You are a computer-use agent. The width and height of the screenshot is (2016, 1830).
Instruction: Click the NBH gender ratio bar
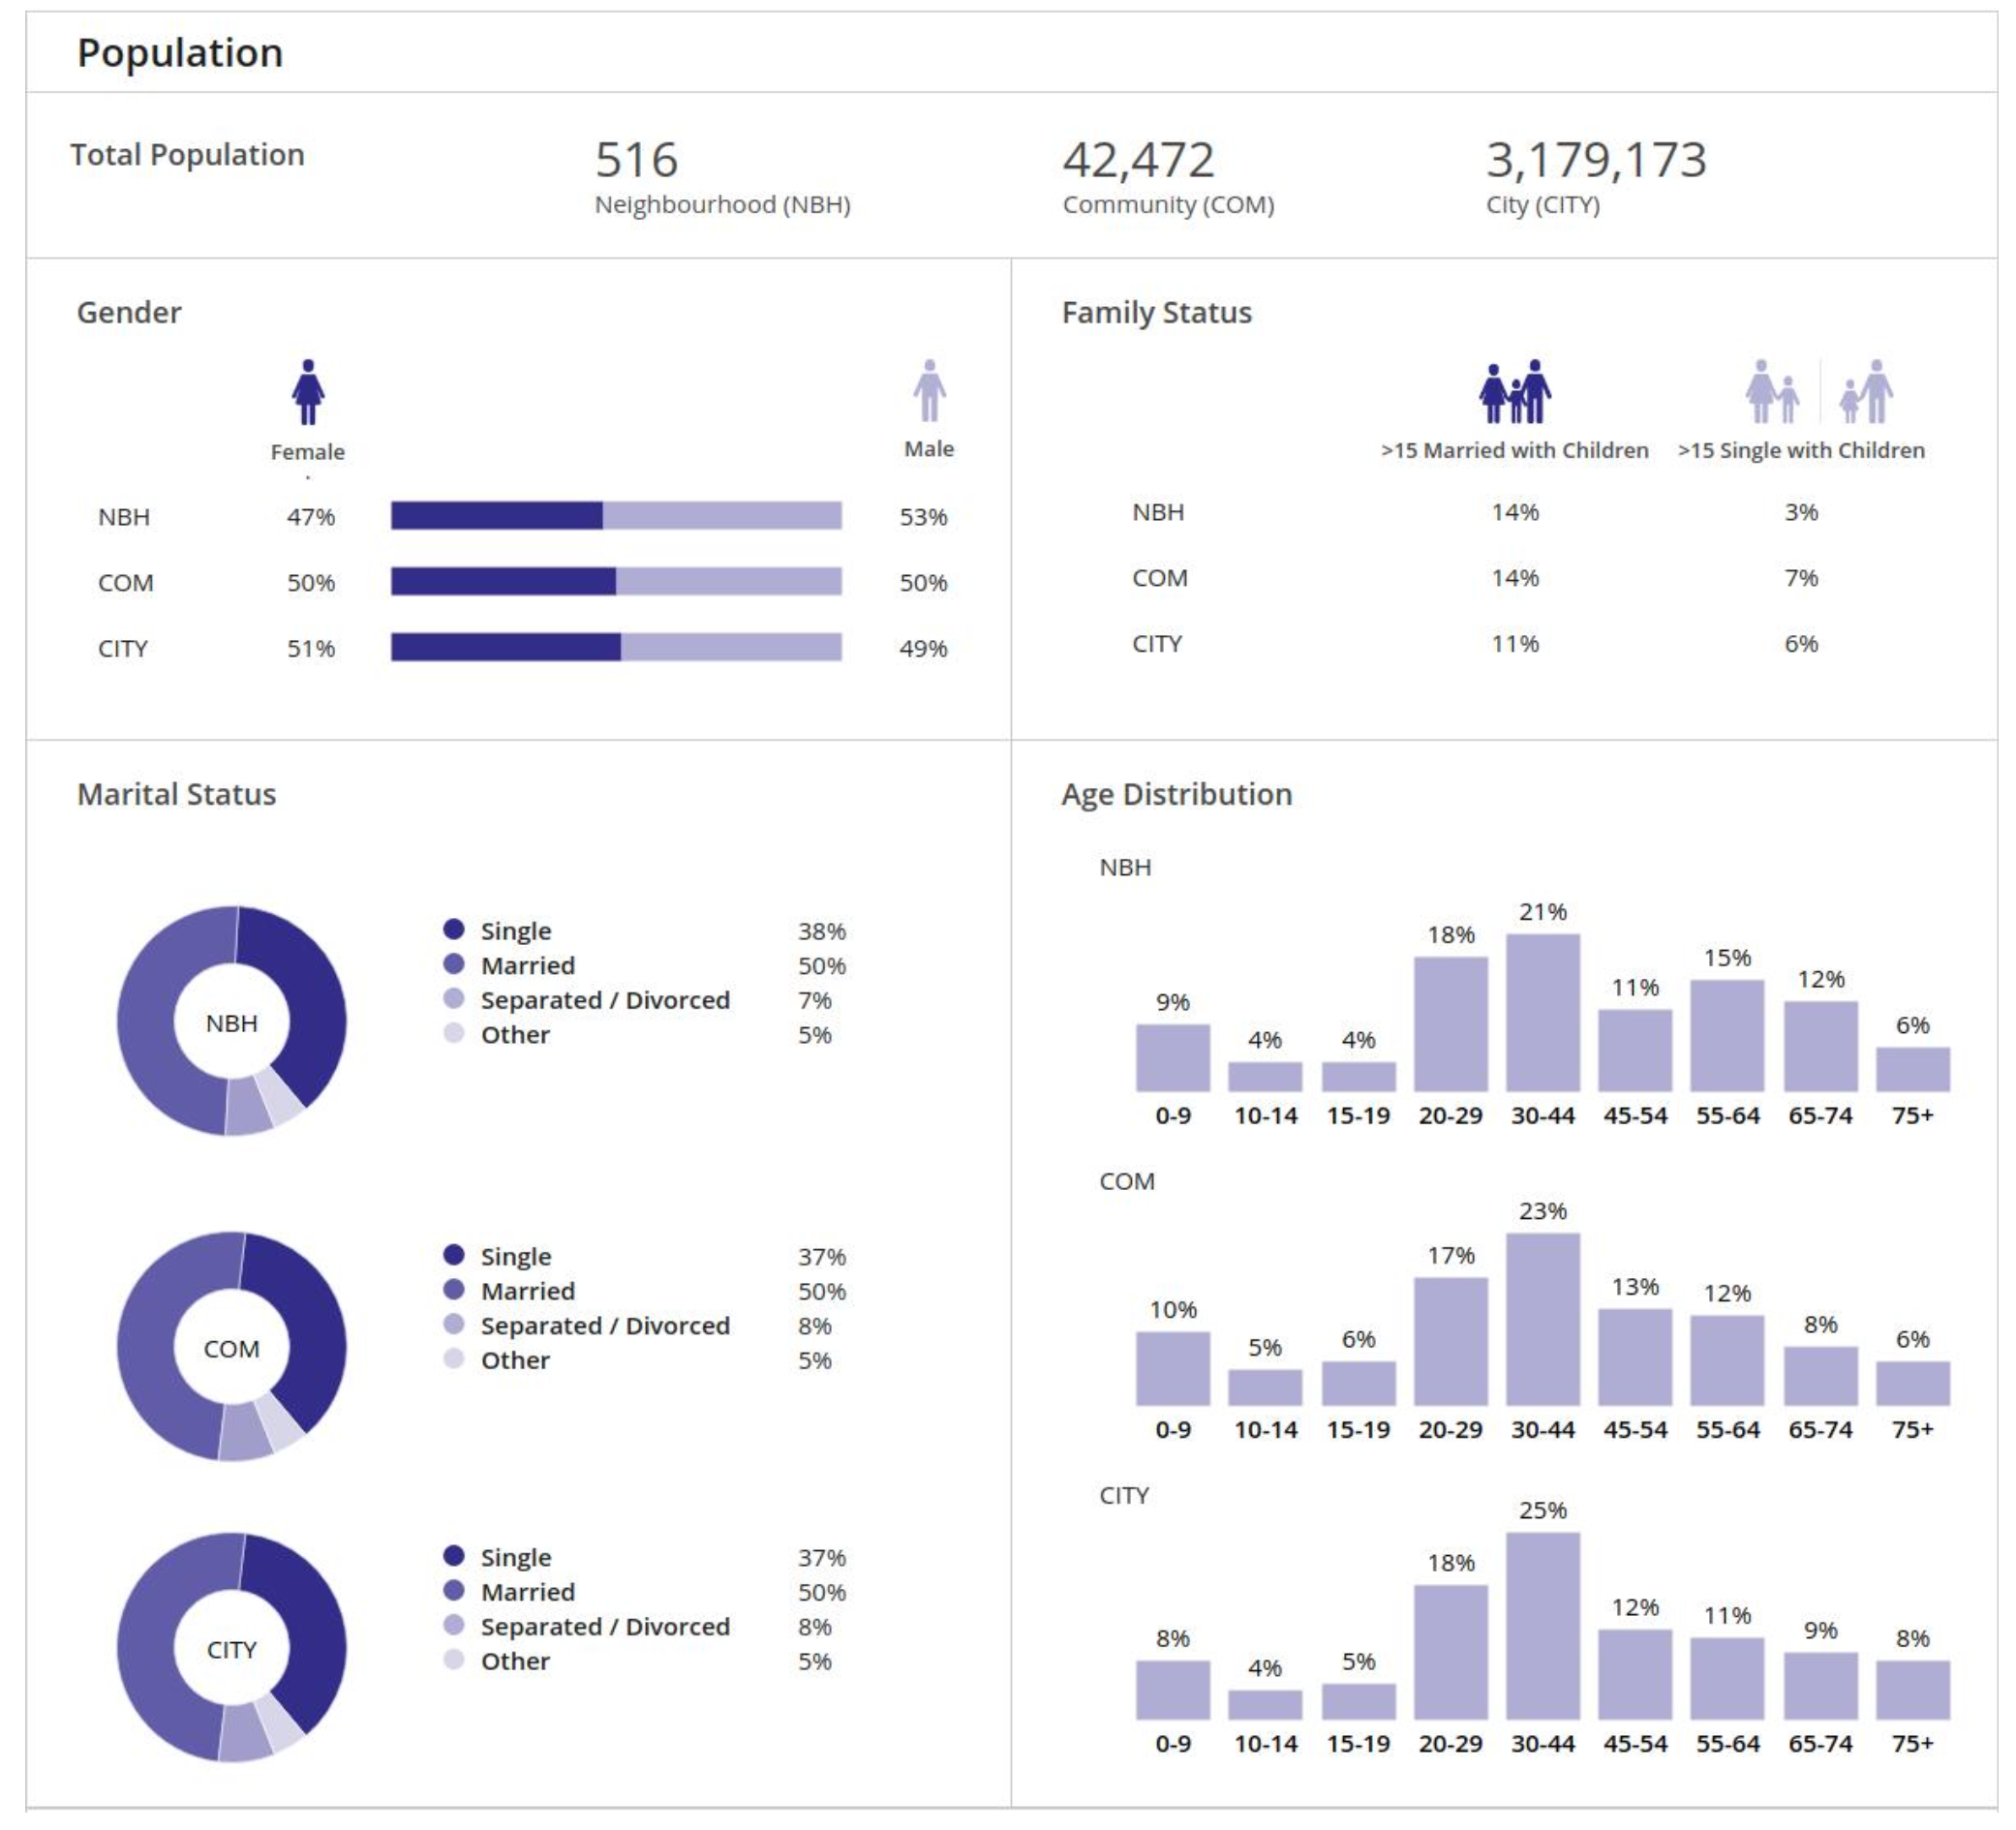pyautogui.click(x=616, y=516)
